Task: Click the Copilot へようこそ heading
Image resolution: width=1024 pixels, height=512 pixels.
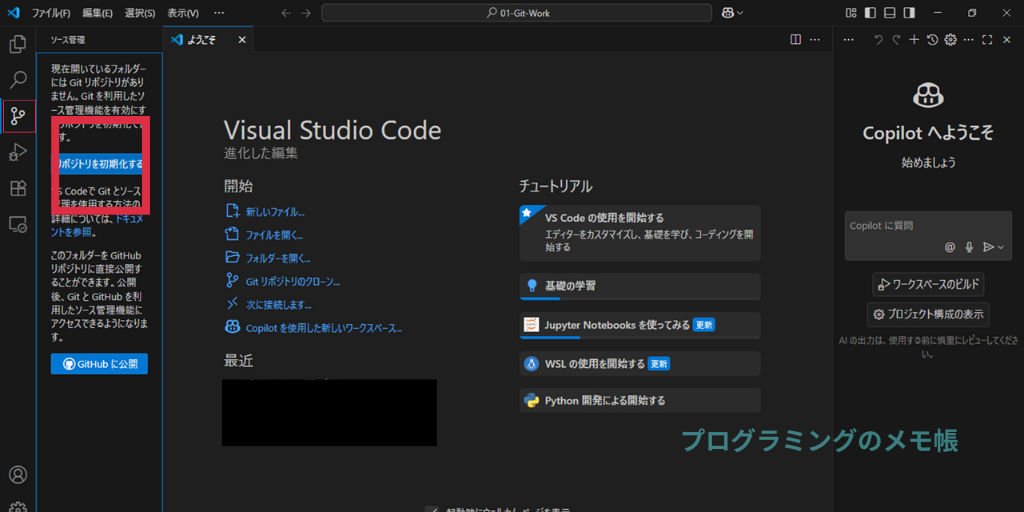Action: [x=928, y=133]
